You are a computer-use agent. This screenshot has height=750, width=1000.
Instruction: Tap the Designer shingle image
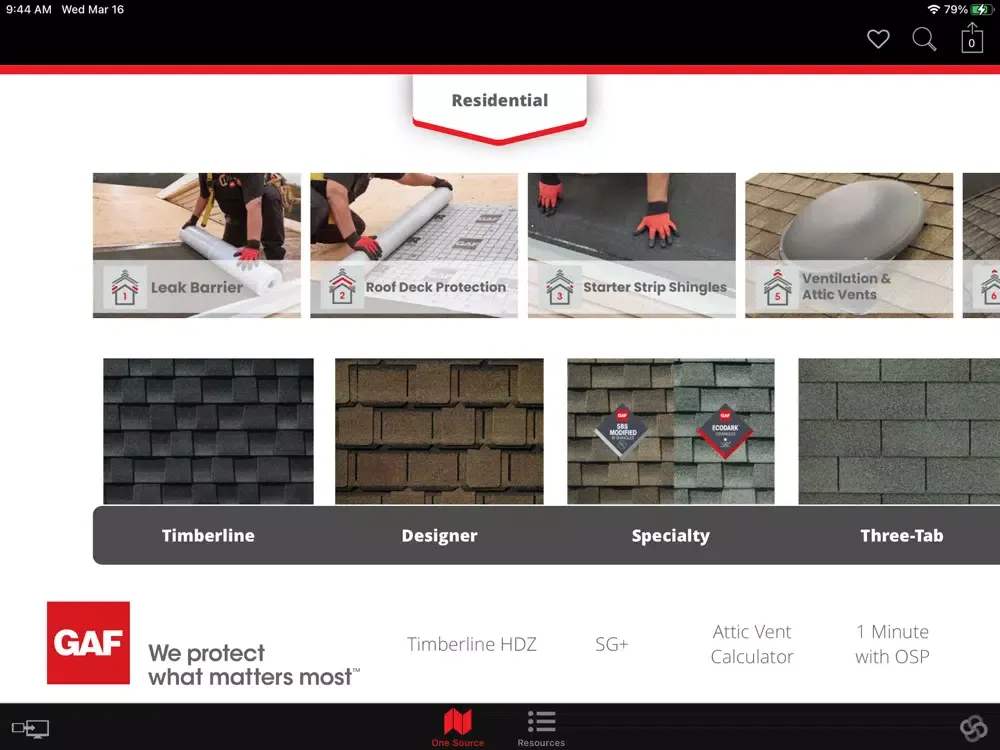[x=439, y=431]
